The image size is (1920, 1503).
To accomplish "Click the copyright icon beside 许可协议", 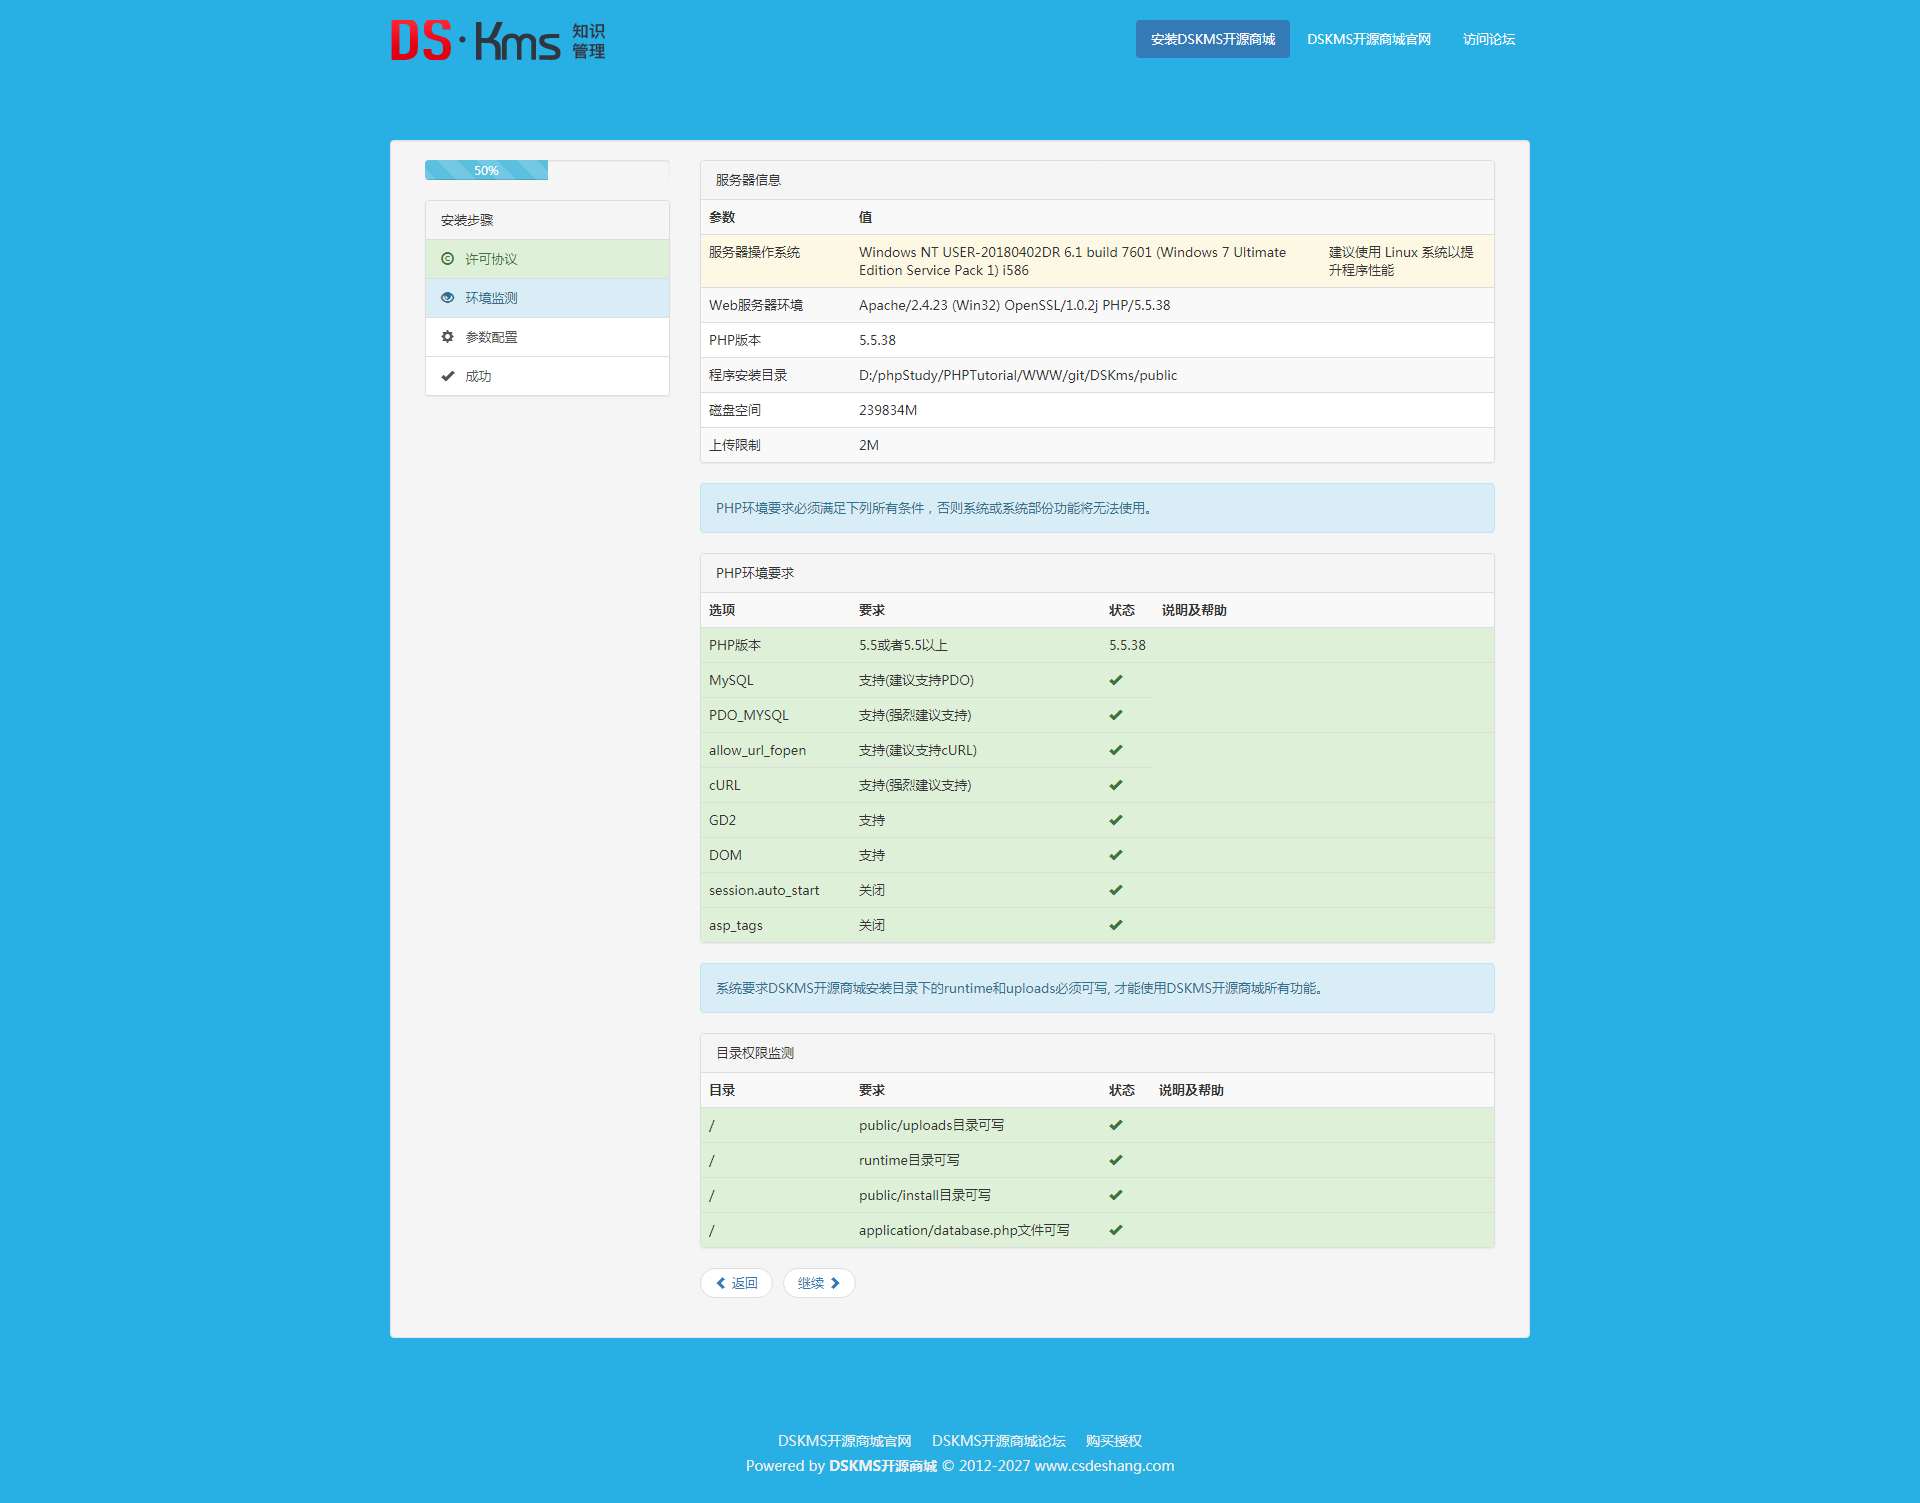I will tap(448, 259).
